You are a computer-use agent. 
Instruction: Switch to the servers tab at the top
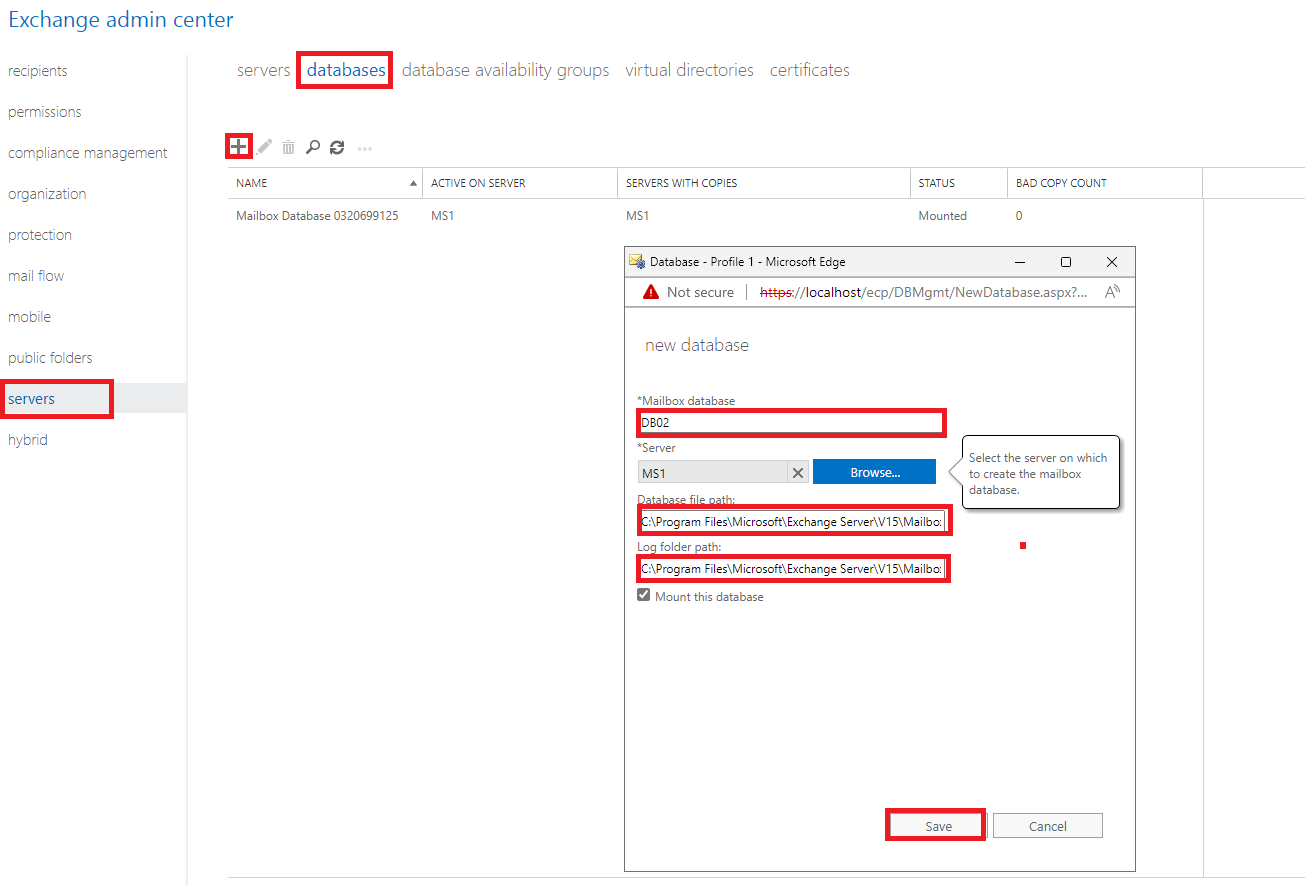click(263, 70)
